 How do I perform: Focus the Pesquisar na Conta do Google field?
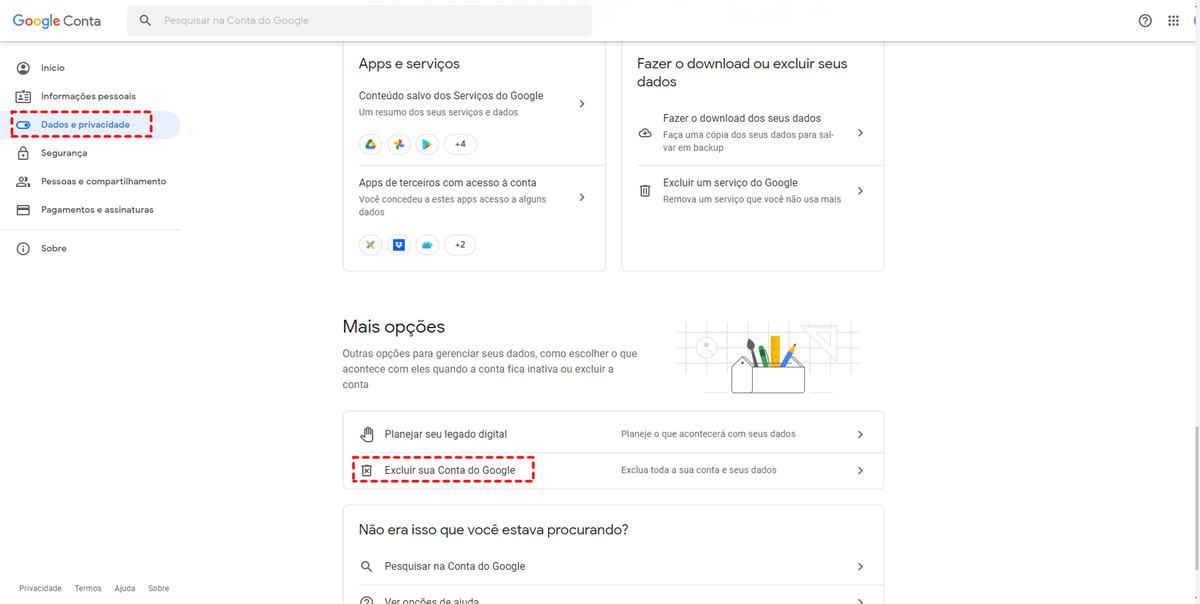point(359,20)
